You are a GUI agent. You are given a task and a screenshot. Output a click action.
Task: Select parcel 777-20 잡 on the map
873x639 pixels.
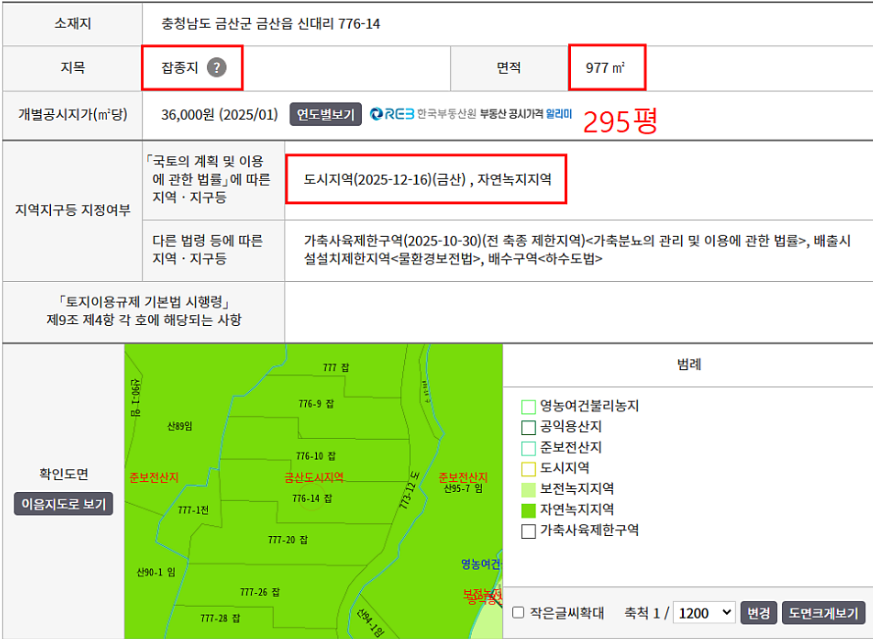[289, 540]
